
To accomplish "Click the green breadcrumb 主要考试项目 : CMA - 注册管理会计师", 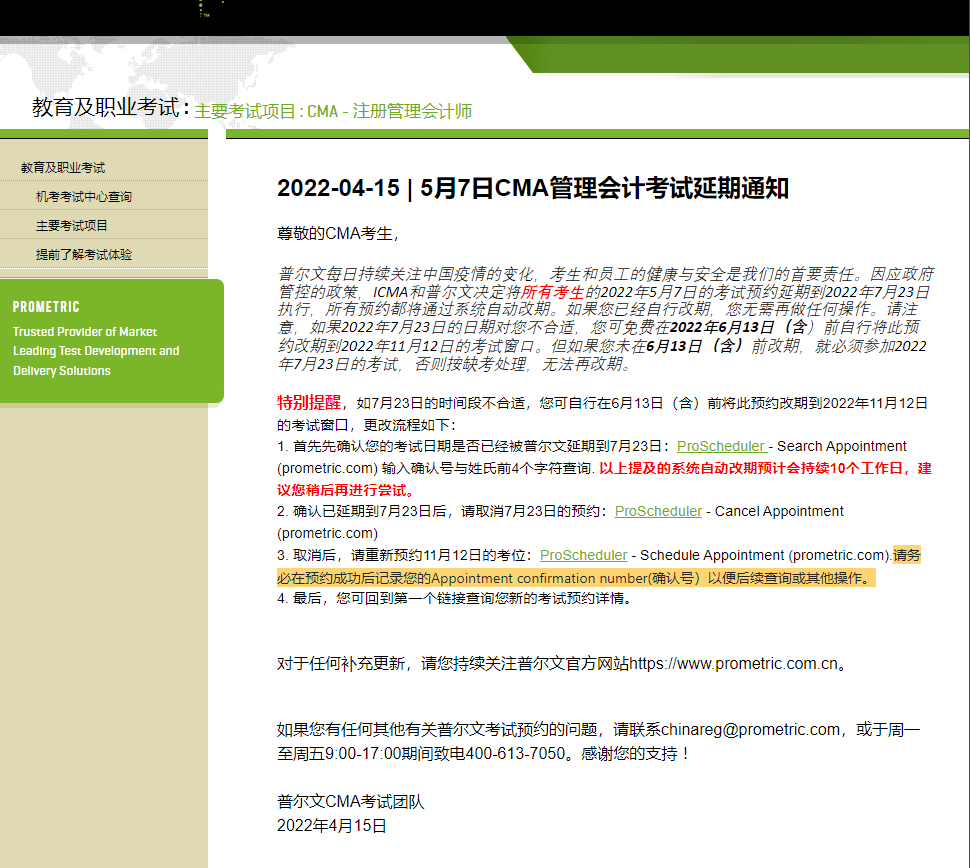I will point(333,111).
